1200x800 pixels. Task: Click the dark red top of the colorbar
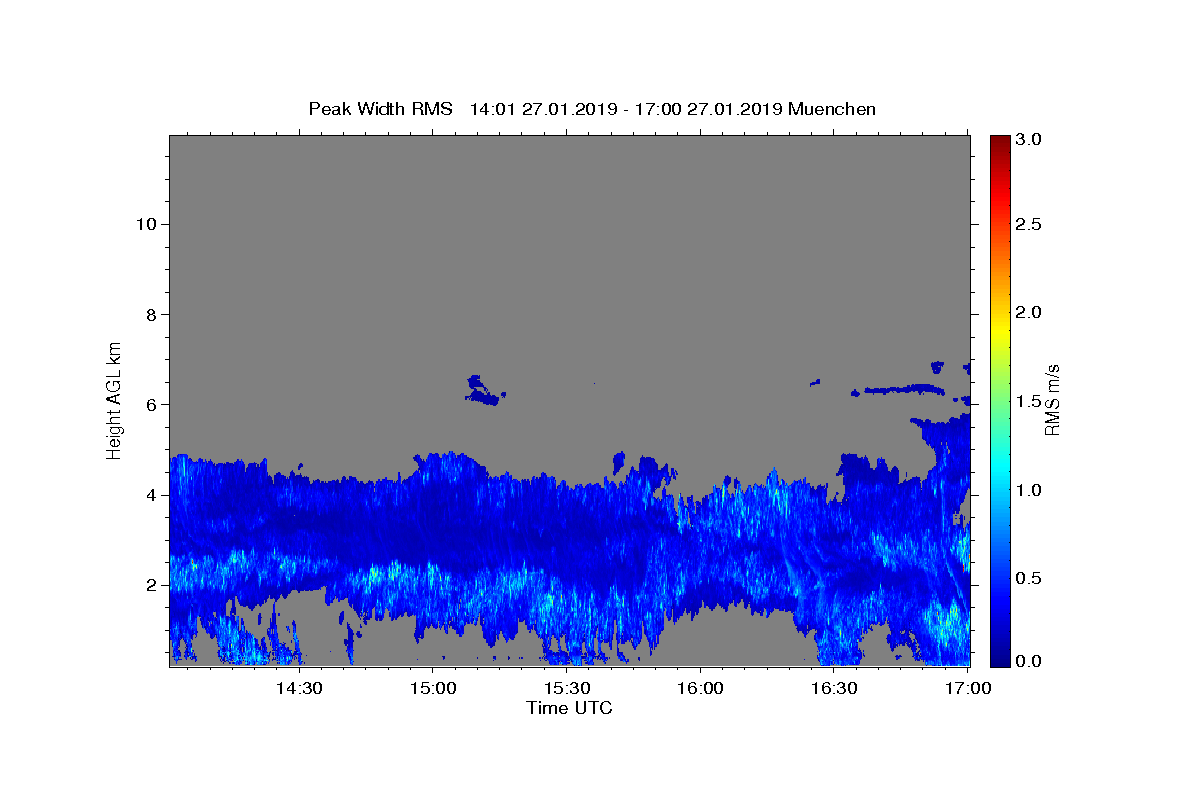coord(999,142)
